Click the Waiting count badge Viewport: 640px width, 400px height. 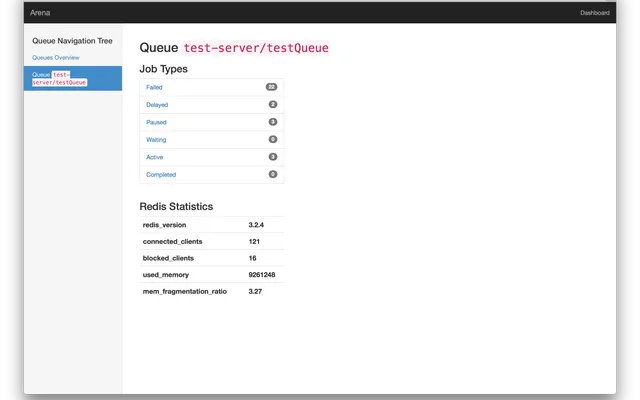273,140
